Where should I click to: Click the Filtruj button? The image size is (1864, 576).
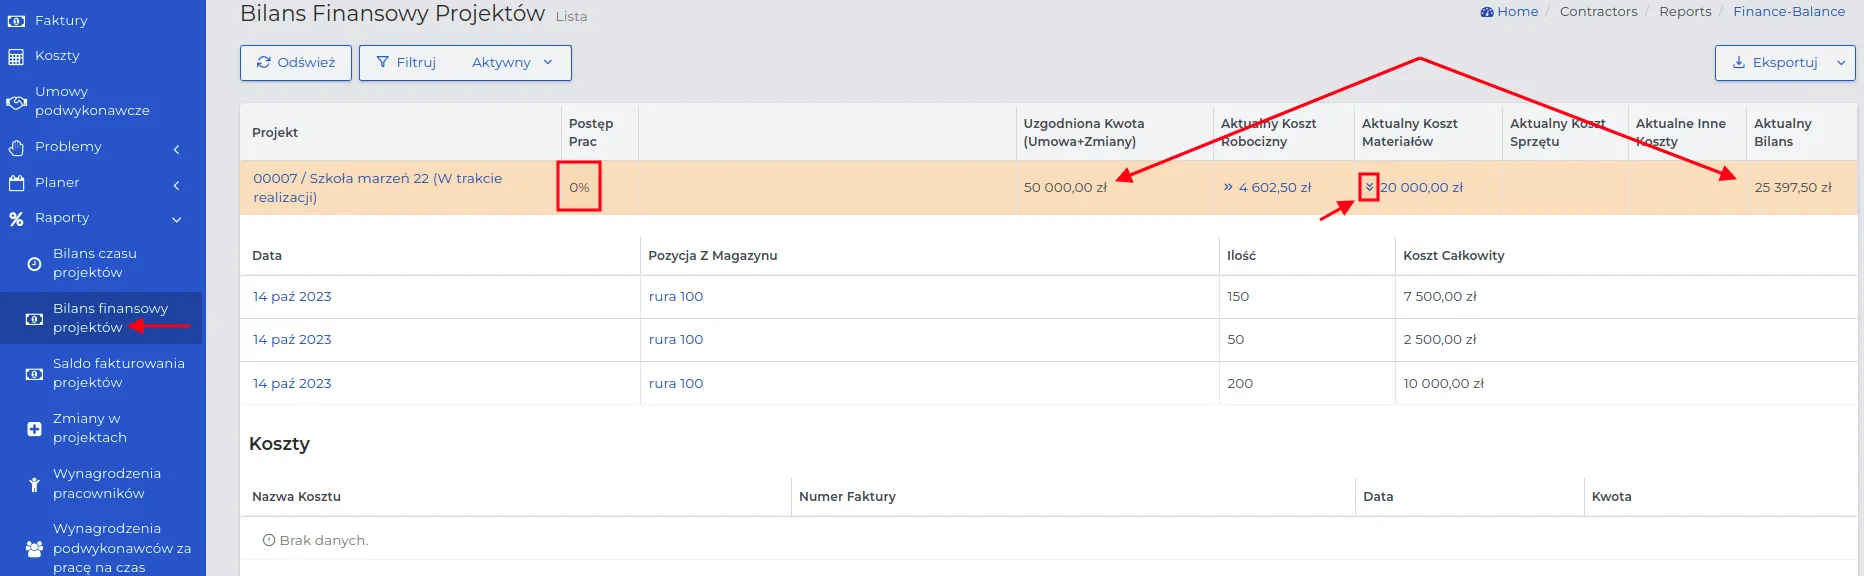click(x=406, y=63)
